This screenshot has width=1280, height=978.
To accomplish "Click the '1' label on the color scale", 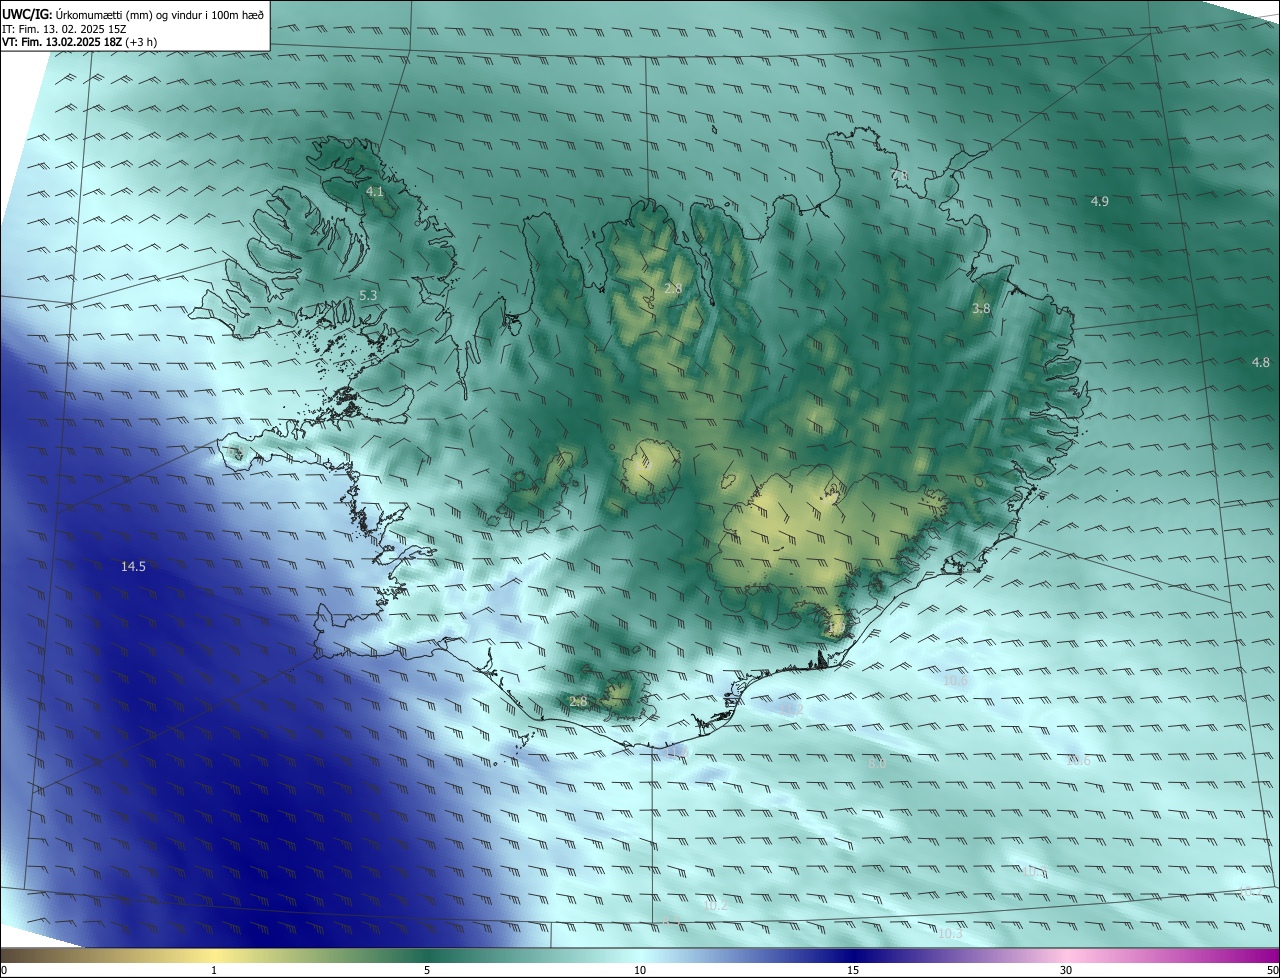I will 214,970.
